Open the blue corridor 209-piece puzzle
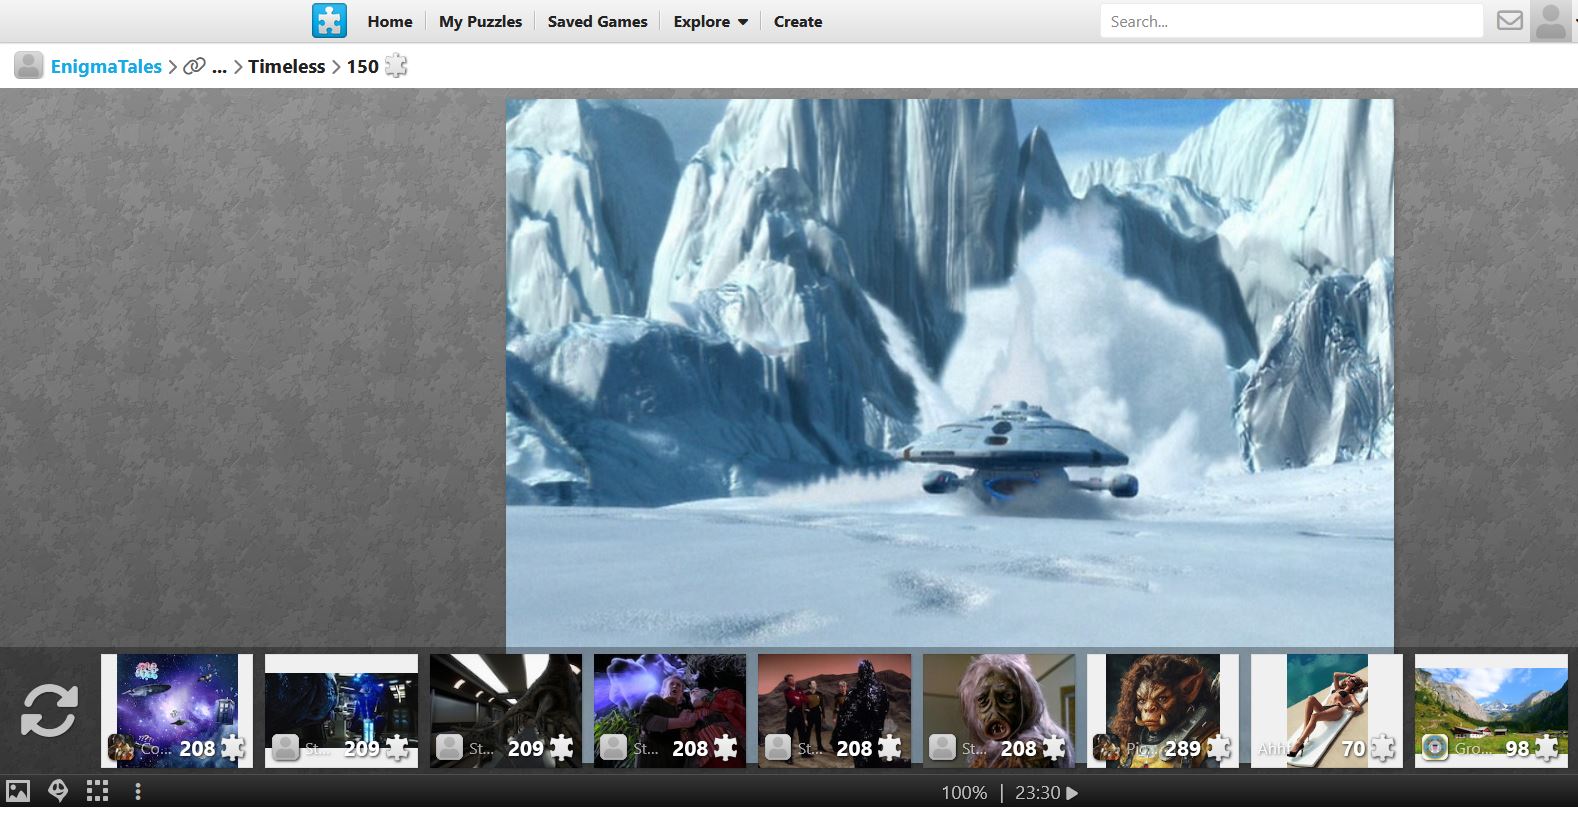Viewport: 1578px width, 813px height. (x=341, y=711)
